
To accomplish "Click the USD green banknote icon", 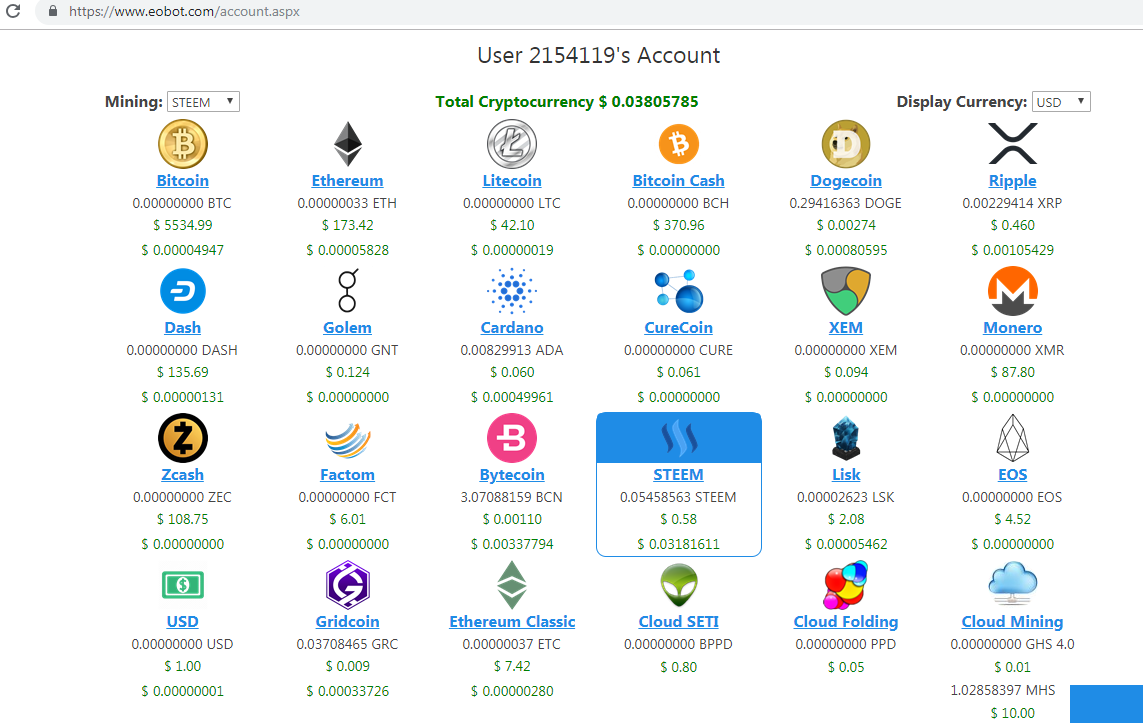I will click(183, 585).
